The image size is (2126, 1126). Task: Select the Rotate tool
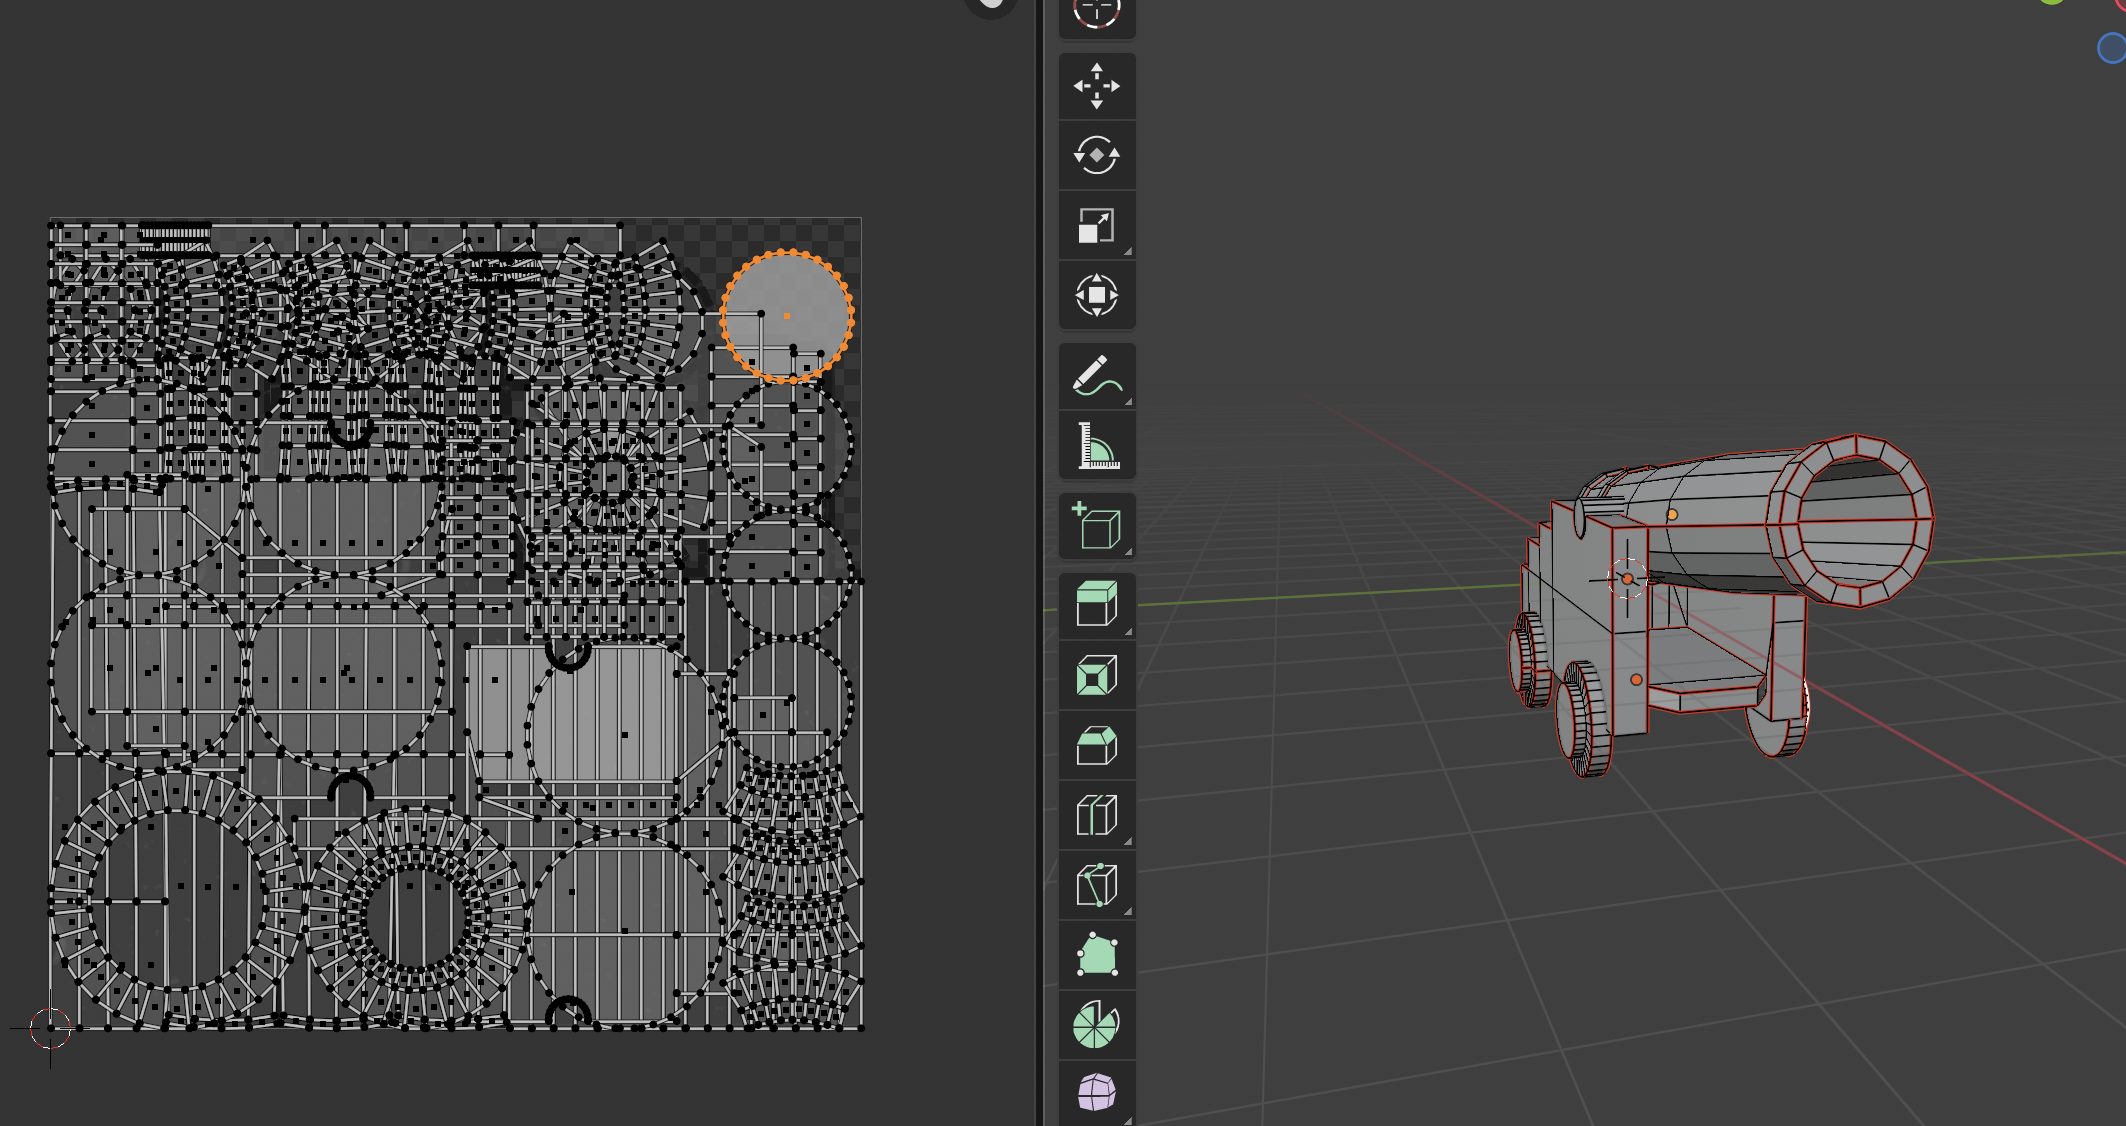1097,156
